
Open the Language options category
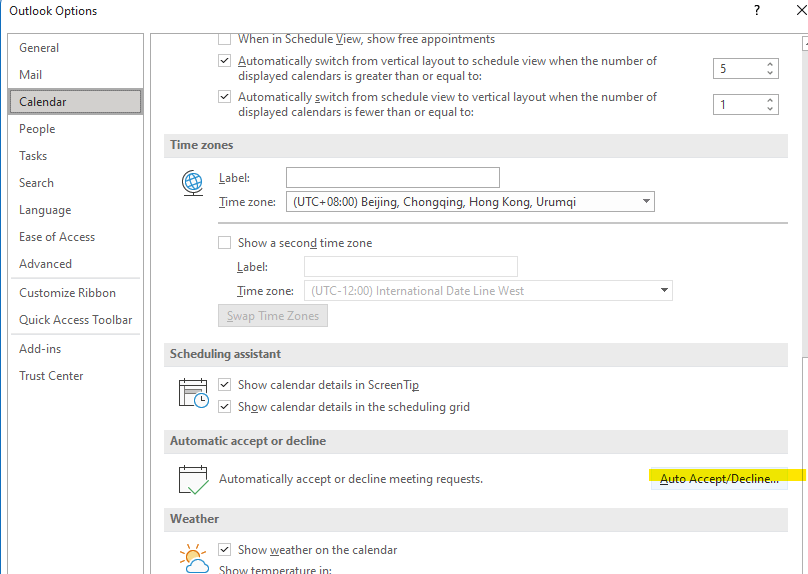click(76, 210)
